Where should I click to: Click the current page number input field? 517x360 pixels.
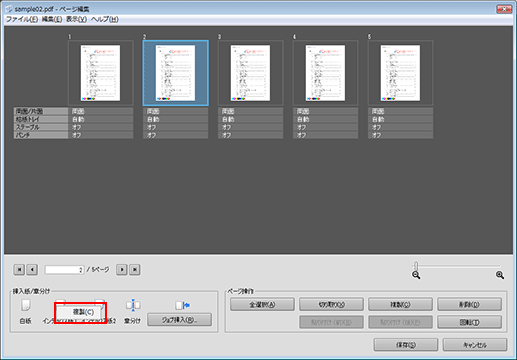click(64, 270)
